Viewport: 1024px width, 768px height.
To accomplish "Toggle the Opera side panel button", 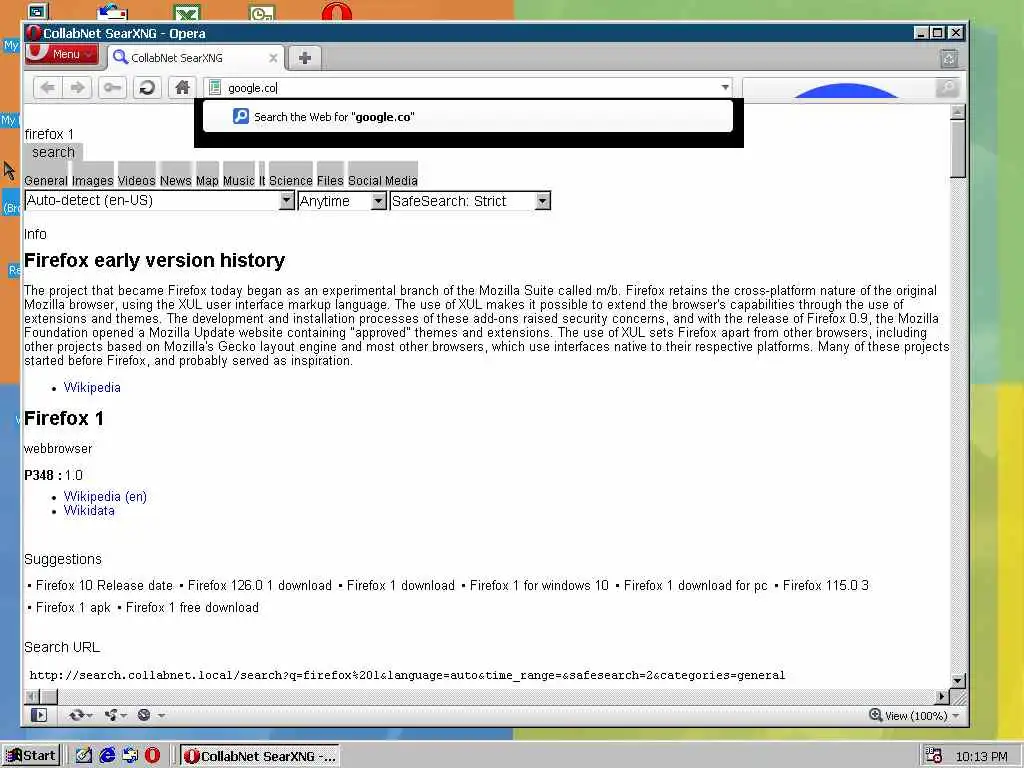I will click(x=39, y=715).
